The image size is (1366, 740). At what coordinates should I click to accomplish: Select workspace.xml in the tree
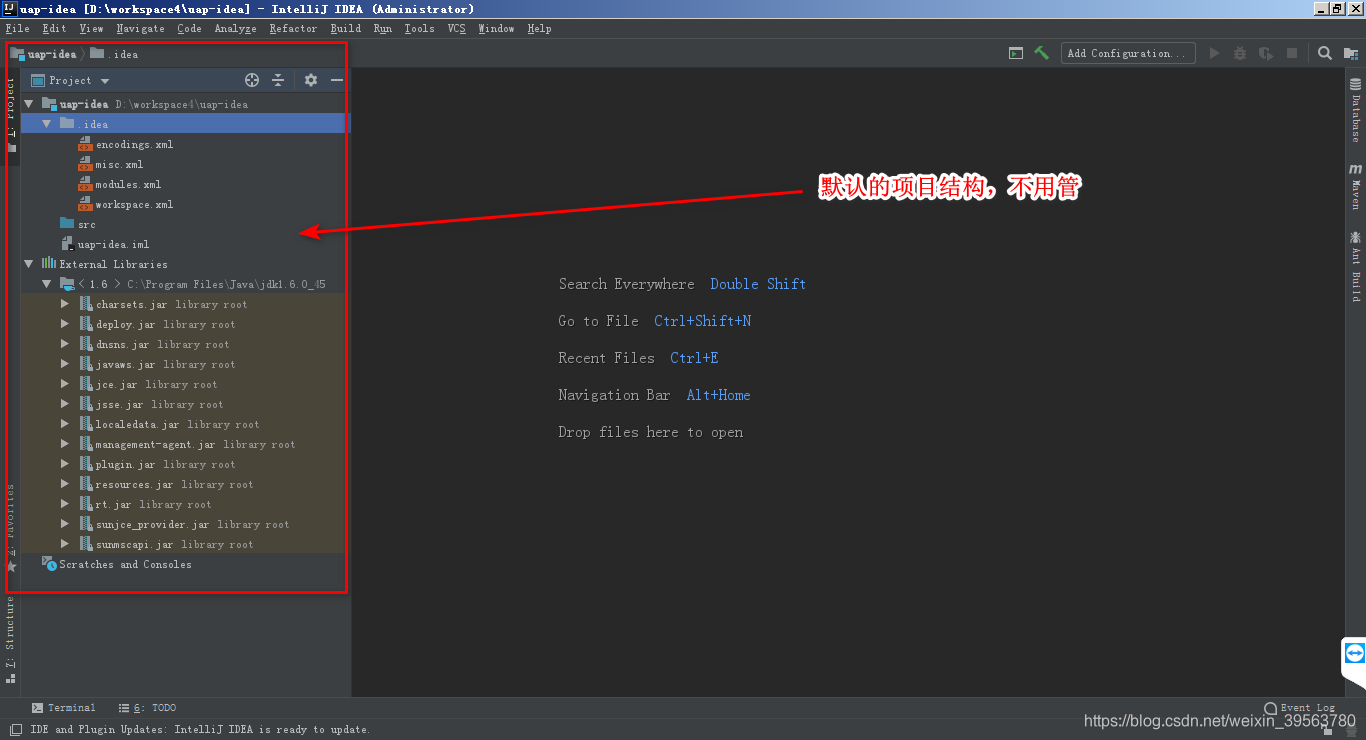point(134,204)
